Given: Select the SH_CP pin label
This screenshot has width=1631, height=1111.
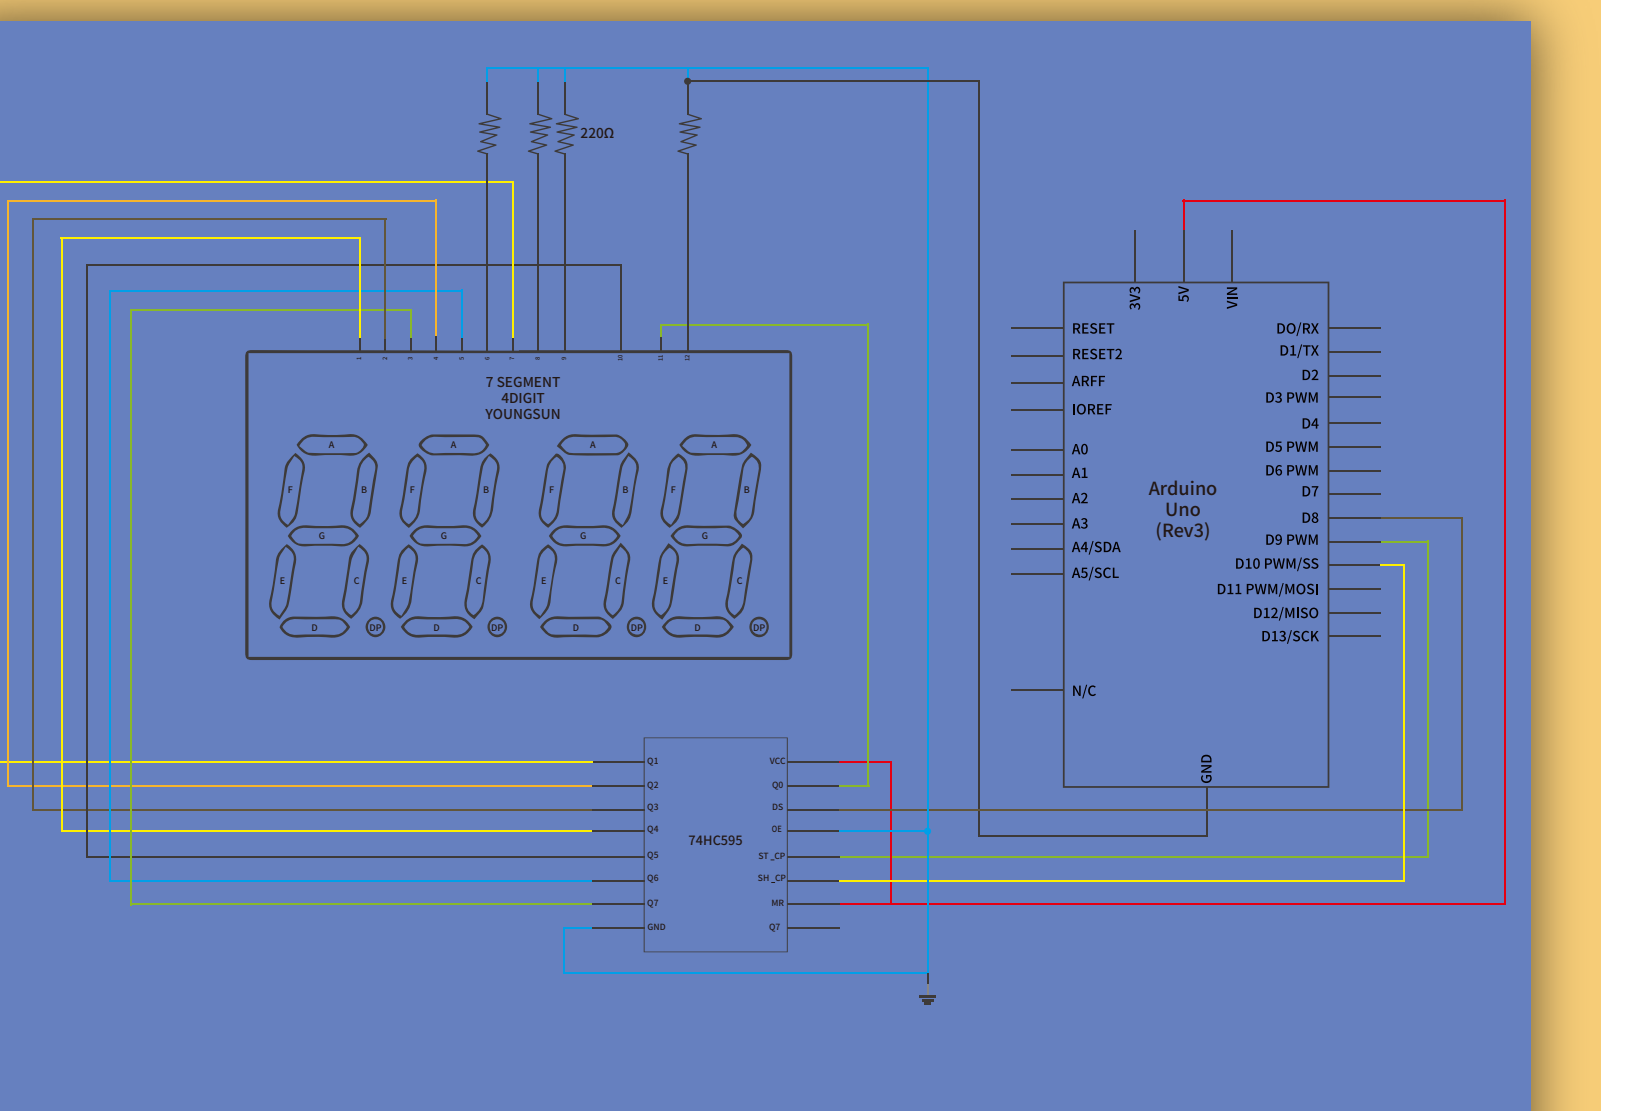Looking at the screenshot, I should [x=772, y=879].
